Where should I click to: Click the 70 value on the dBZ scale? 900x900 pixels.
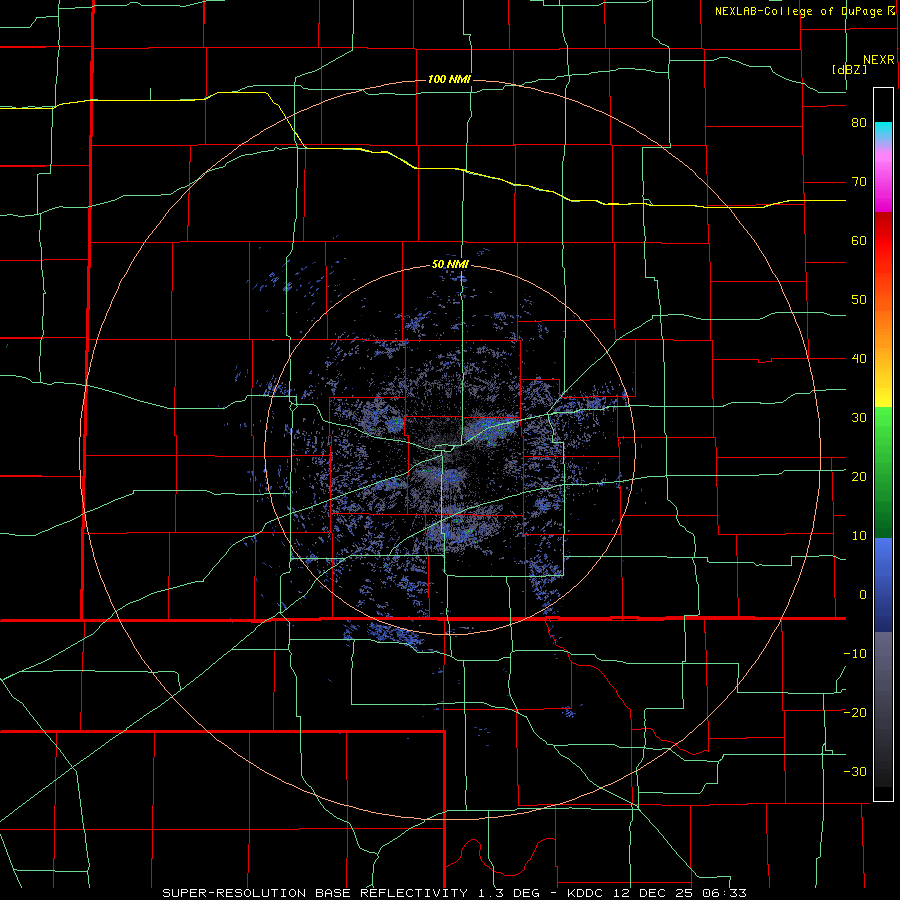coord(859,182)
